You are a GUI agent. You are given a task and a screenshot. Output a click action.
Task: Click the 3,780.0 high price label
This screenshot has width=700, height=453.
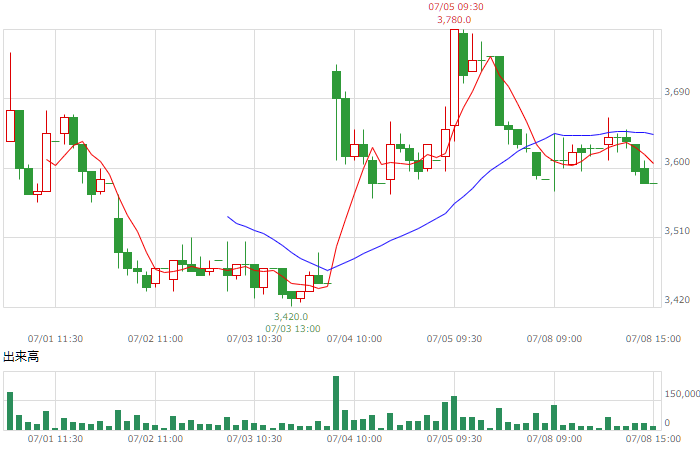tap(454, 20)
